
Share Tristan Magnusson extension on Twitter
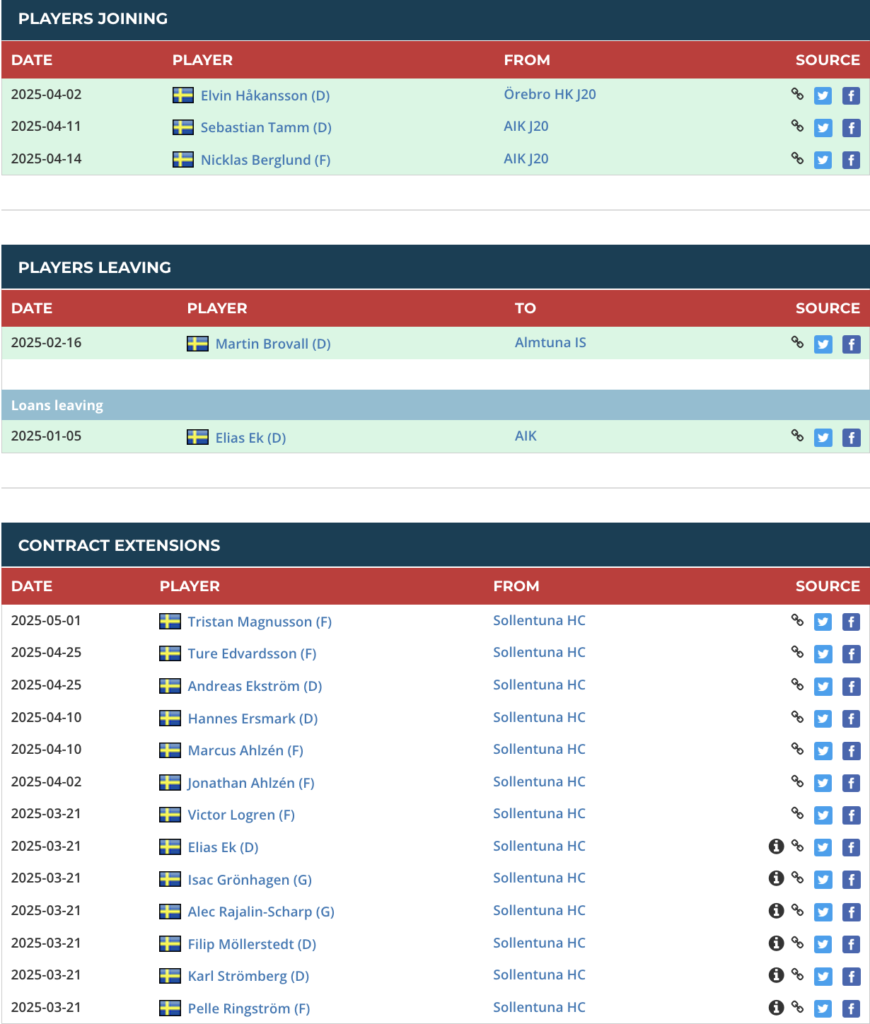click(x=823, y=622)
